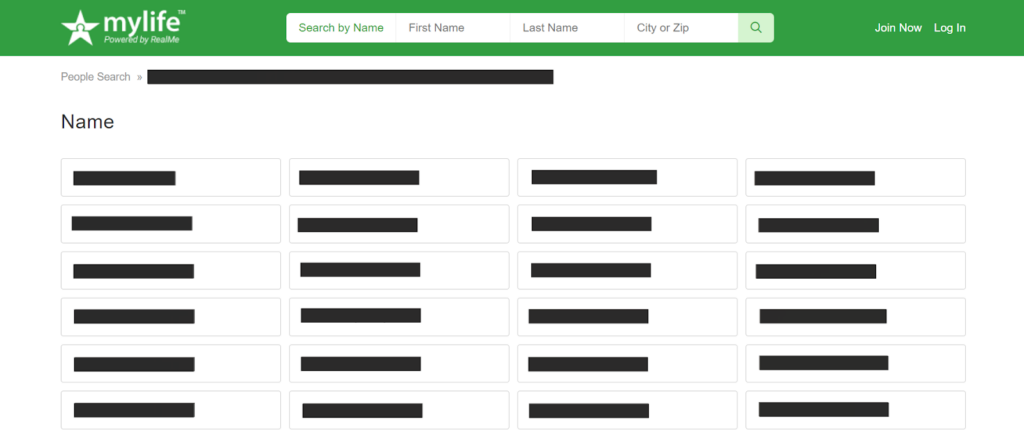Open bottom name card in first column
The height and width of the screenshot is (431, 1024).
click(x=170, y=410)
